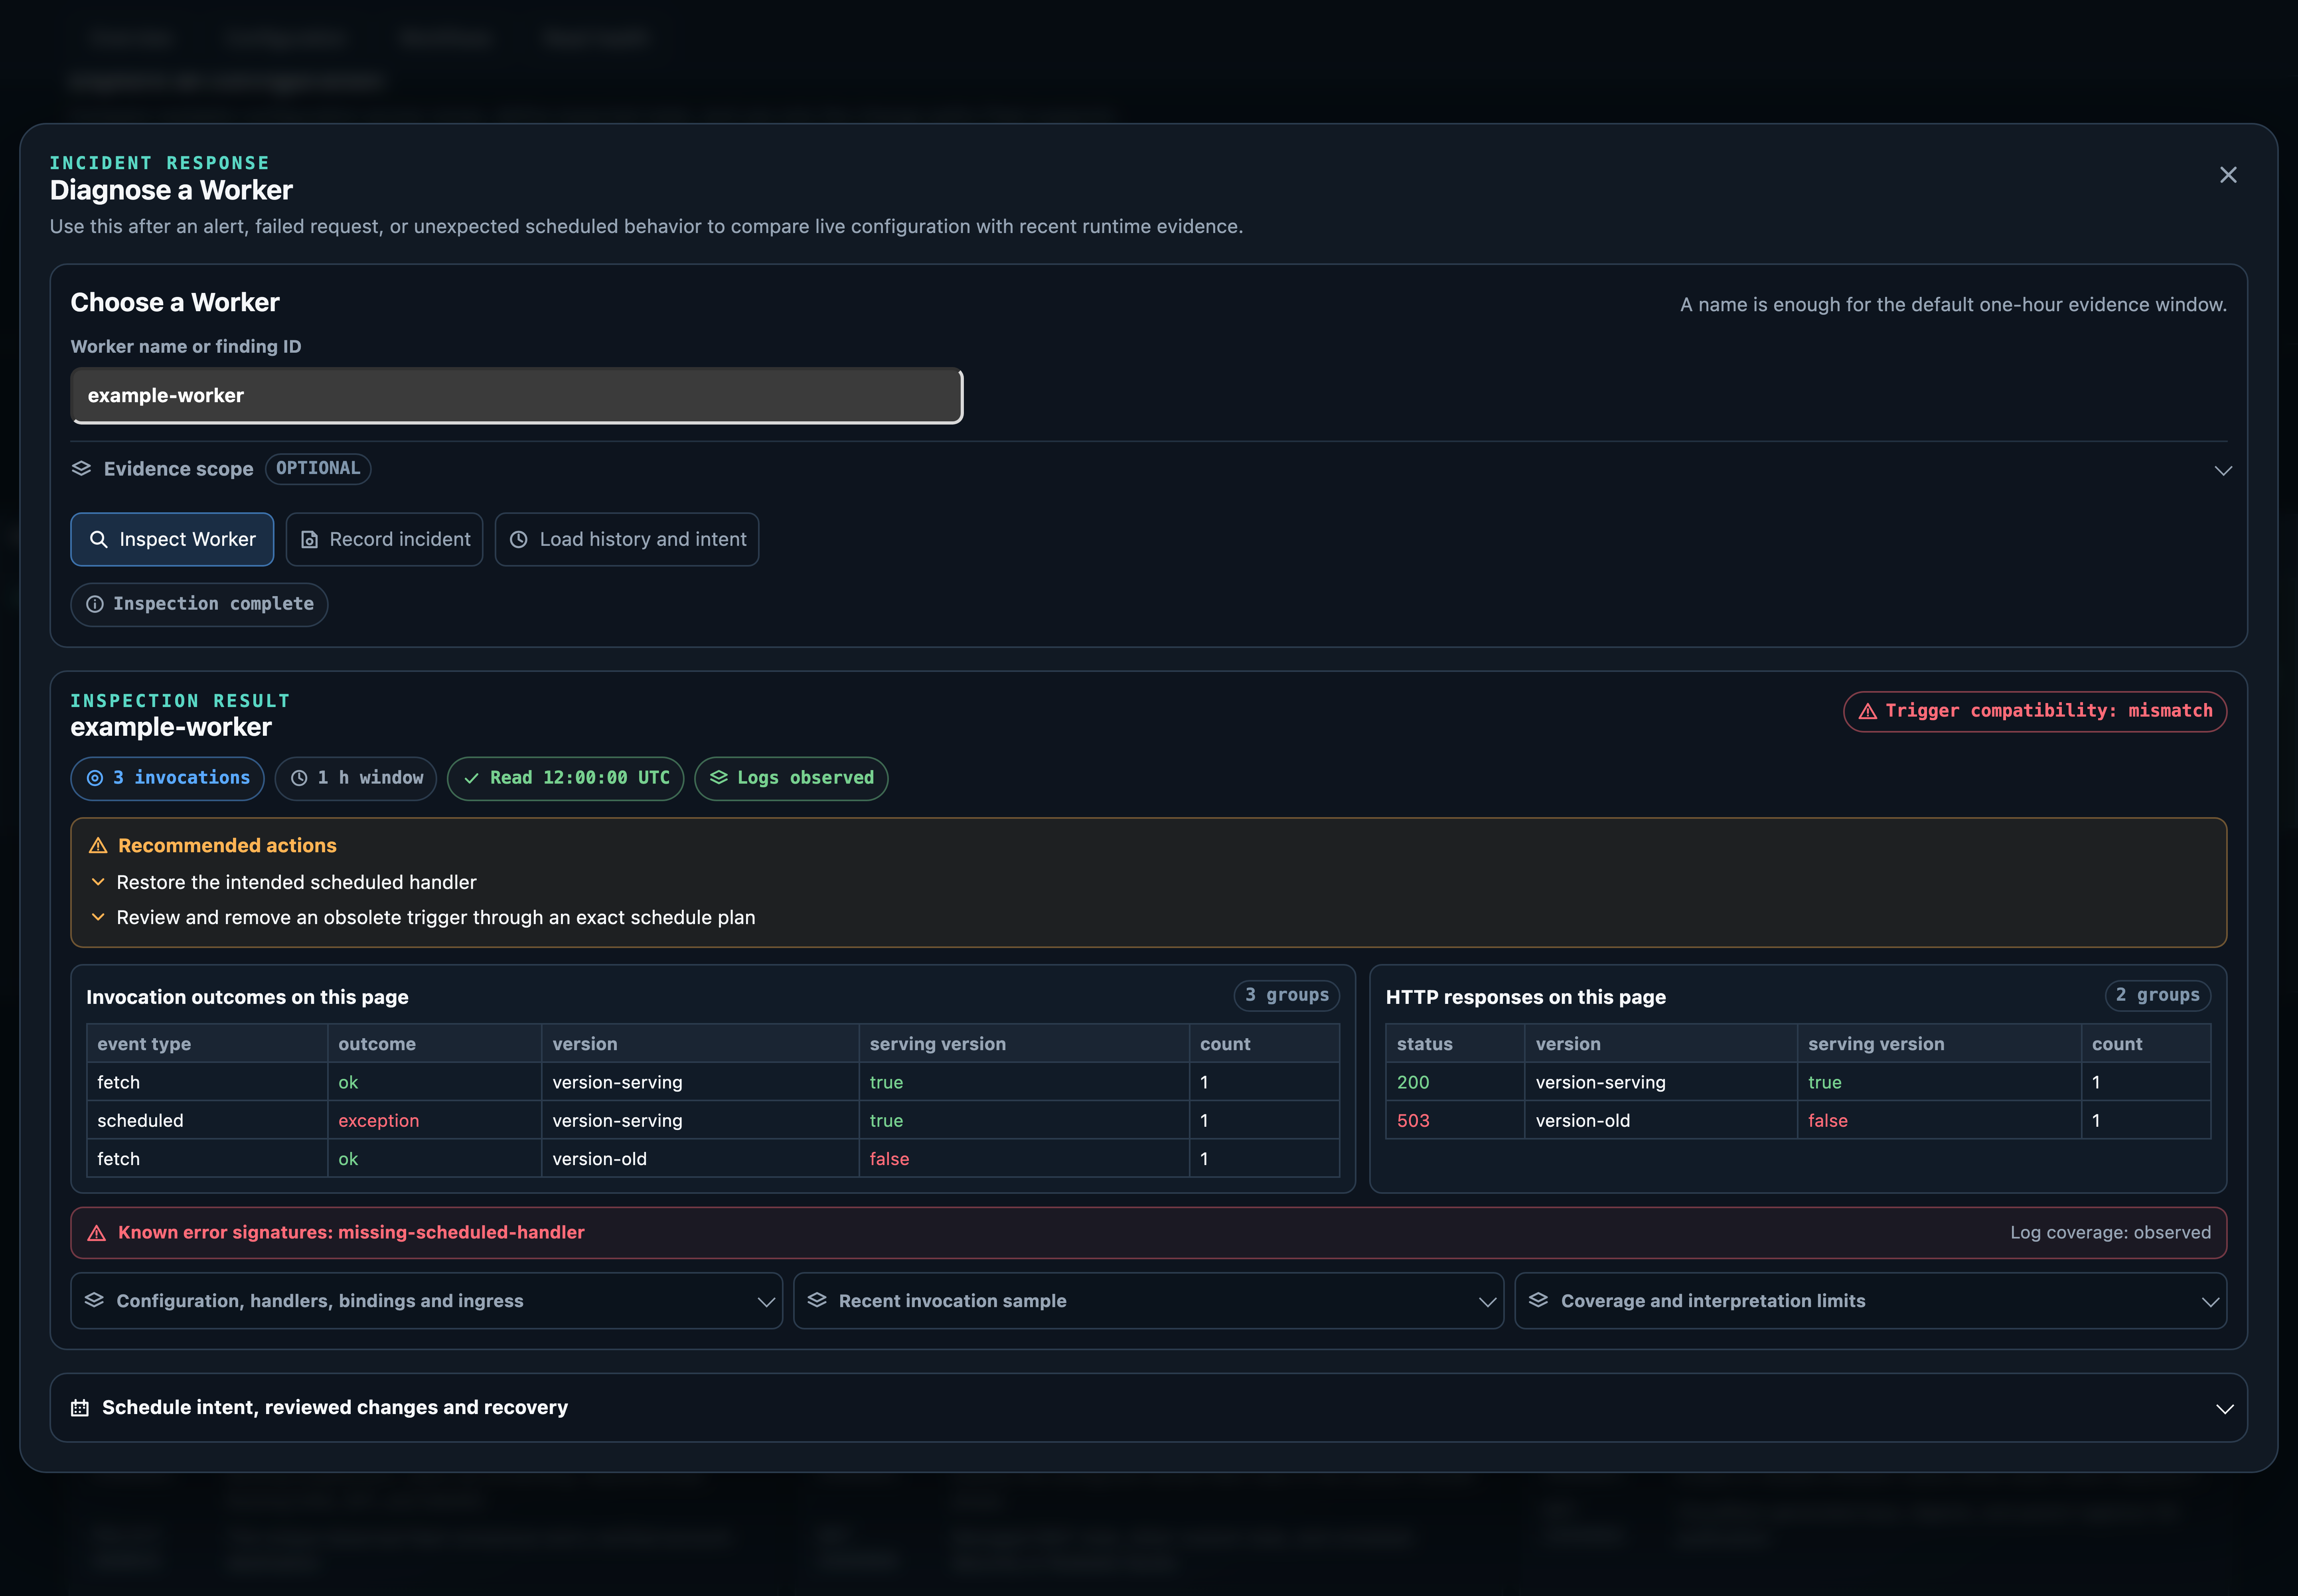
Task: Click the Configuration section layers icon
Action: pyautogui.click(x=94, y=1300)
